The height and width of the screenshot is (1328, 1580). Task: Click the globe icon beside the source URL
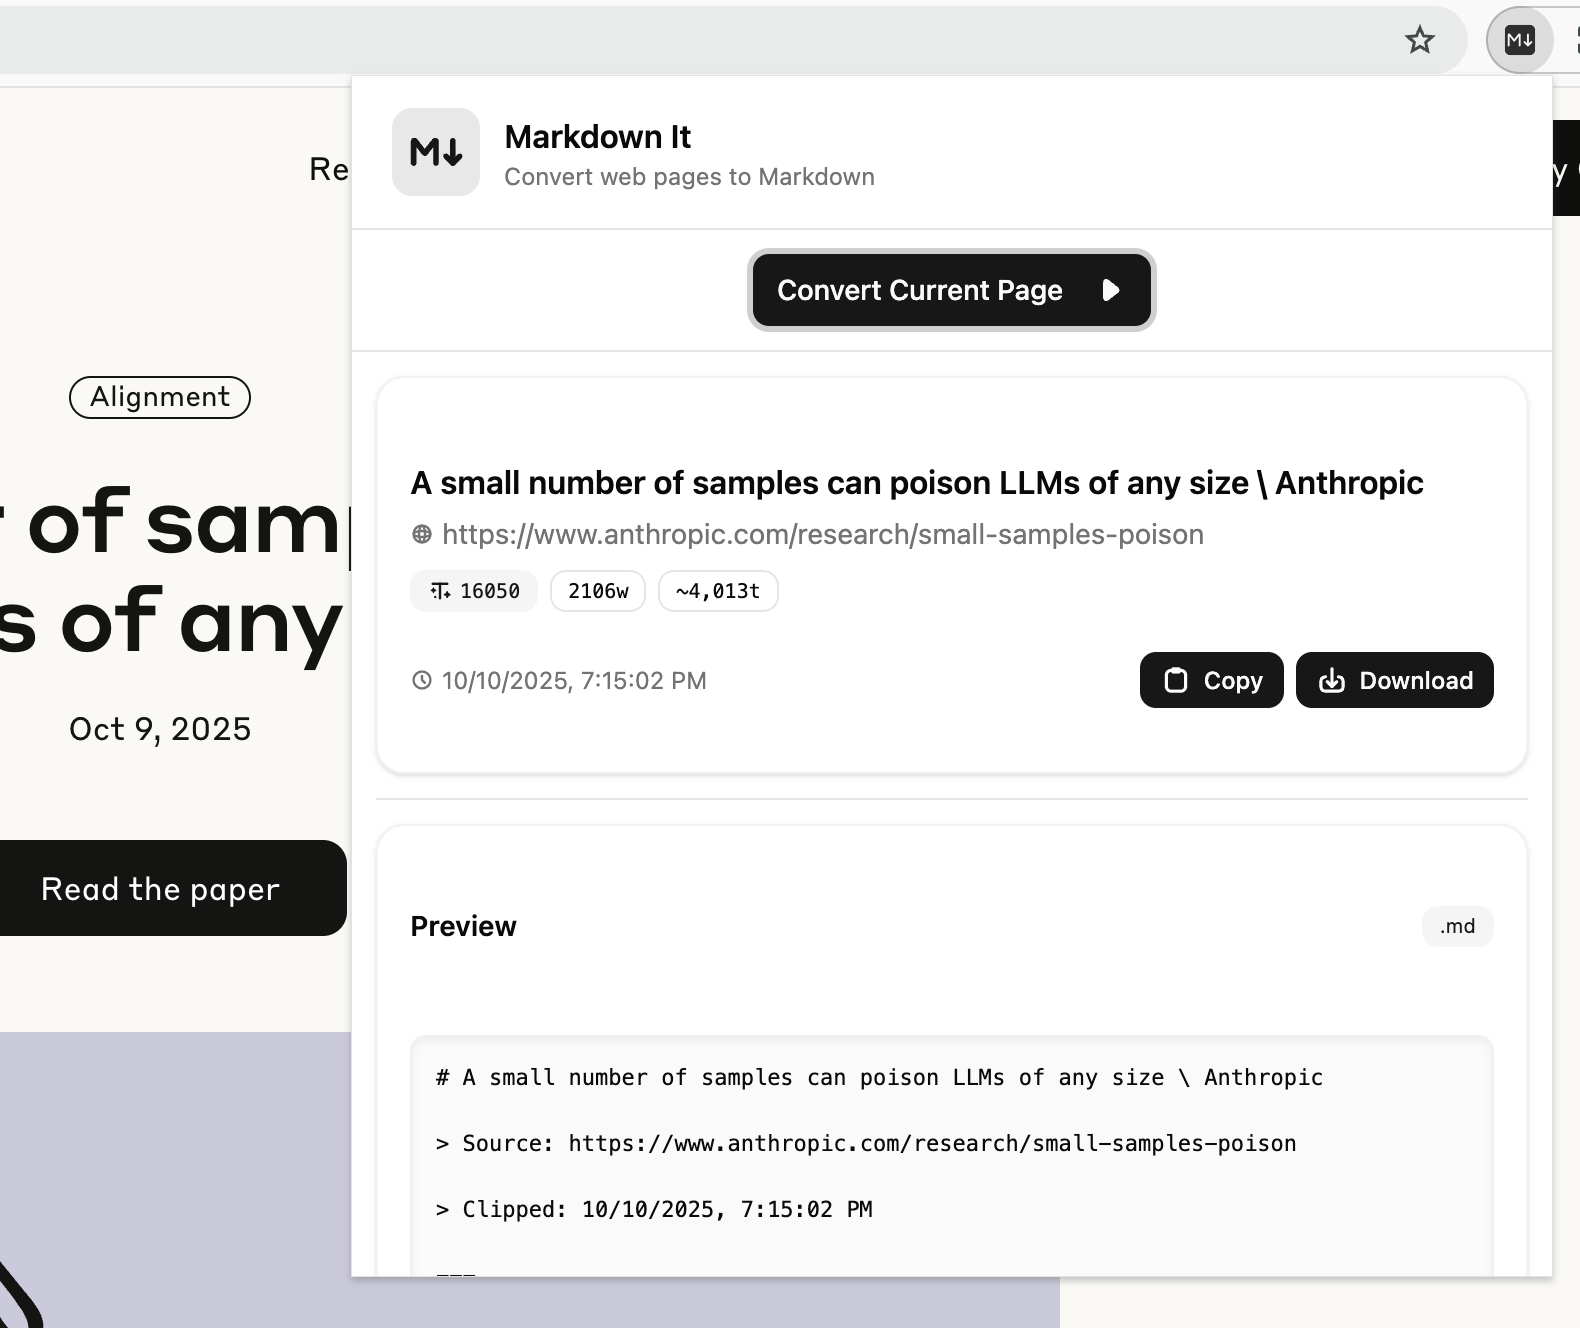[x=422, y=534]
